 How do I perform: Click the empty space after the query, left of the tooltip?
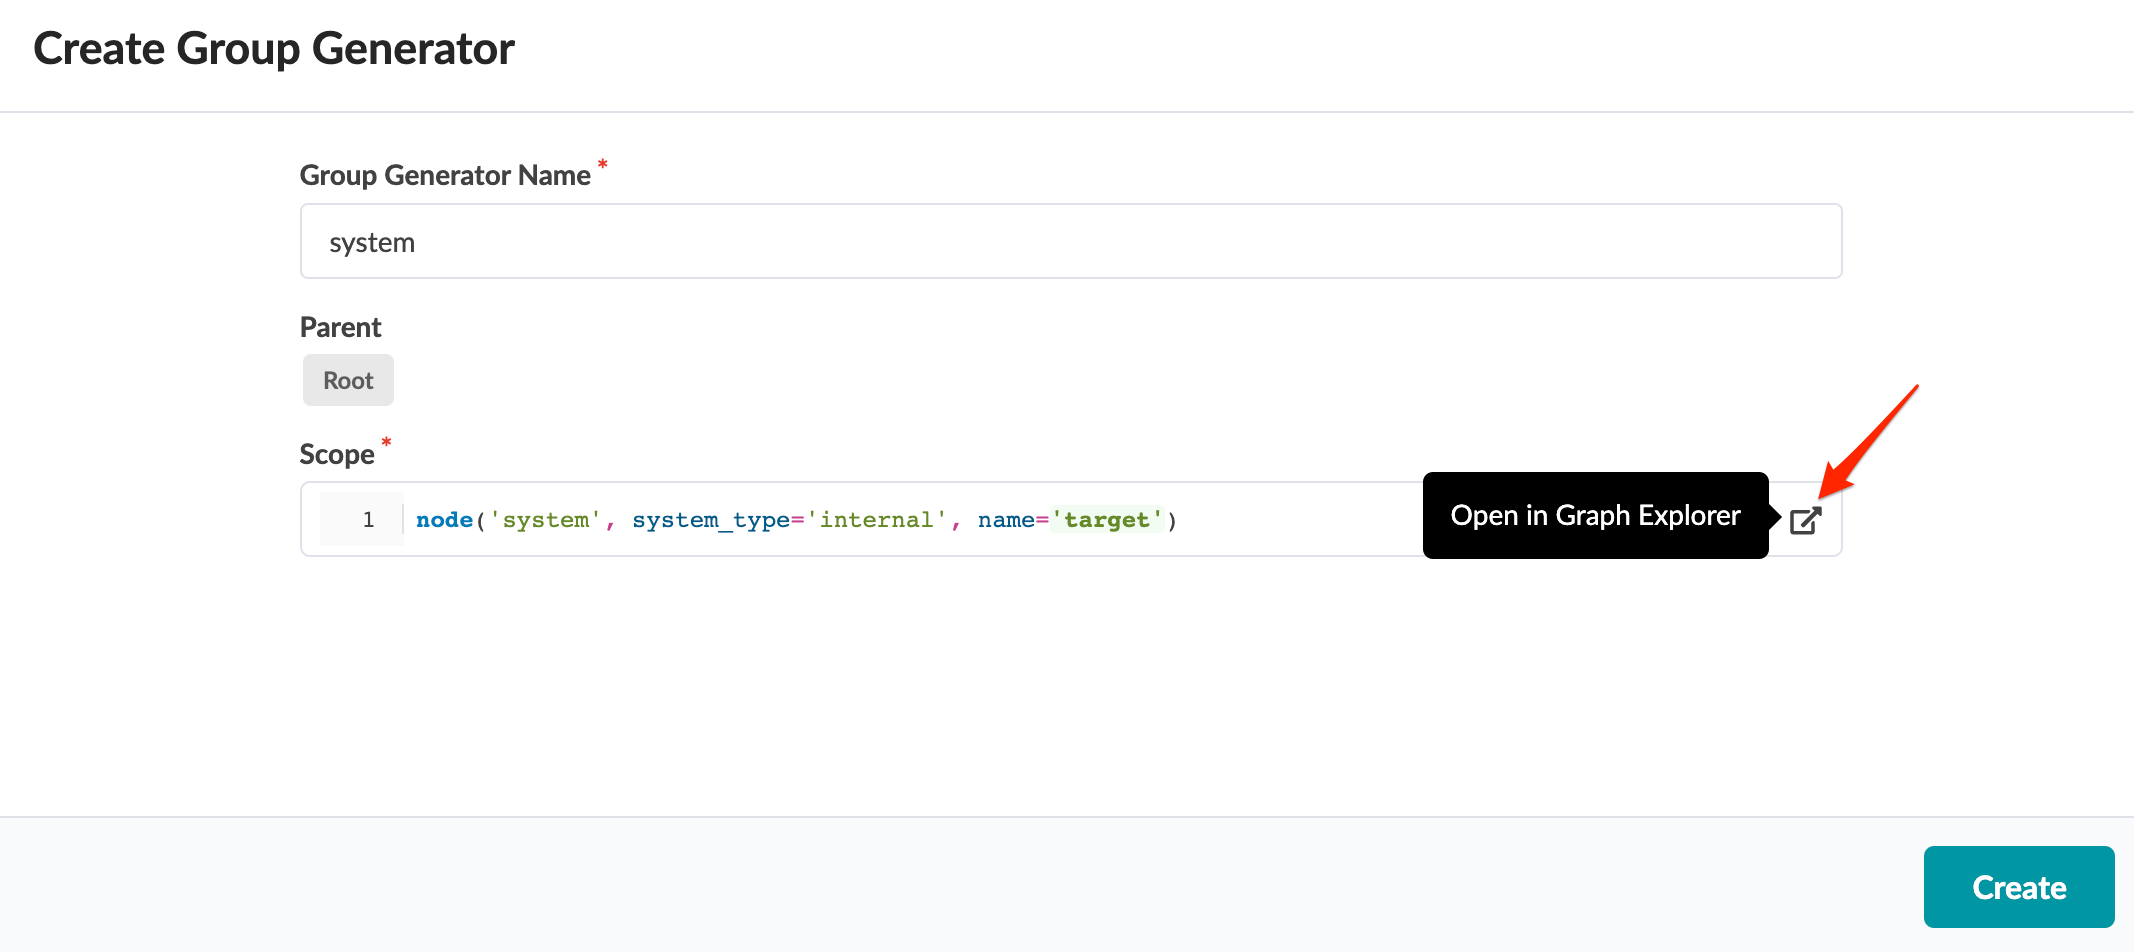[x=1300, y=520]
